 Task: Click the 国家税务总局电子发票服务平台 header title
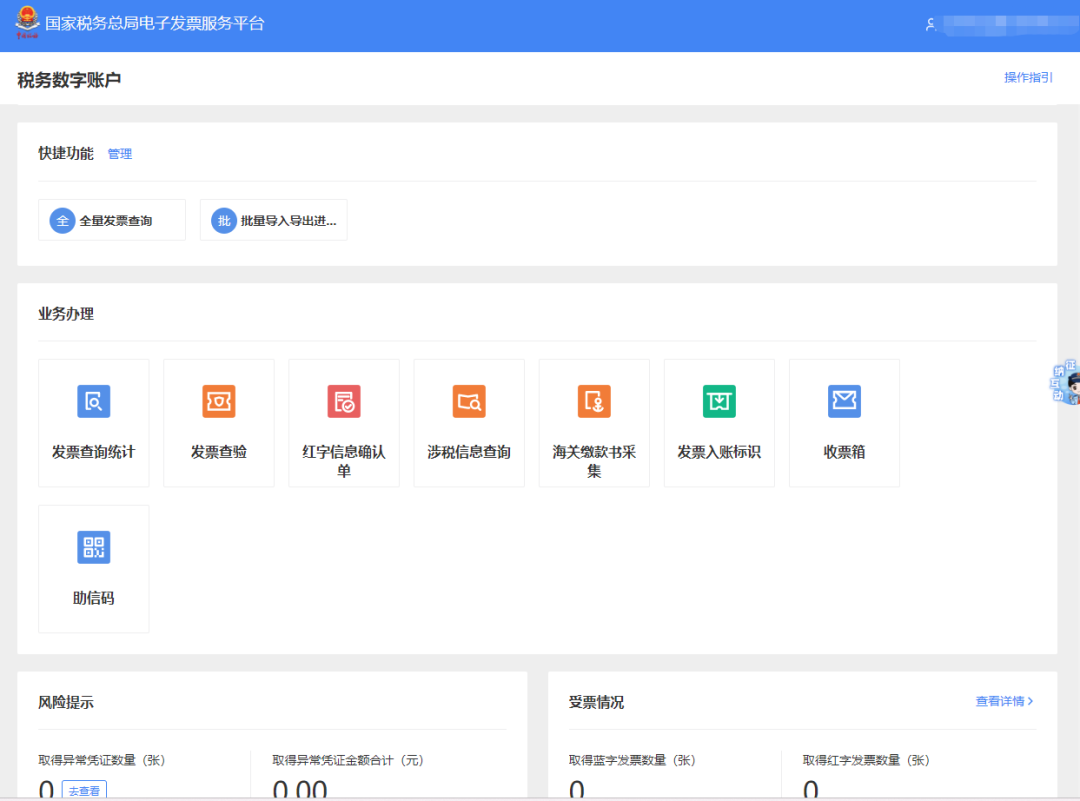tap(155, 23)
